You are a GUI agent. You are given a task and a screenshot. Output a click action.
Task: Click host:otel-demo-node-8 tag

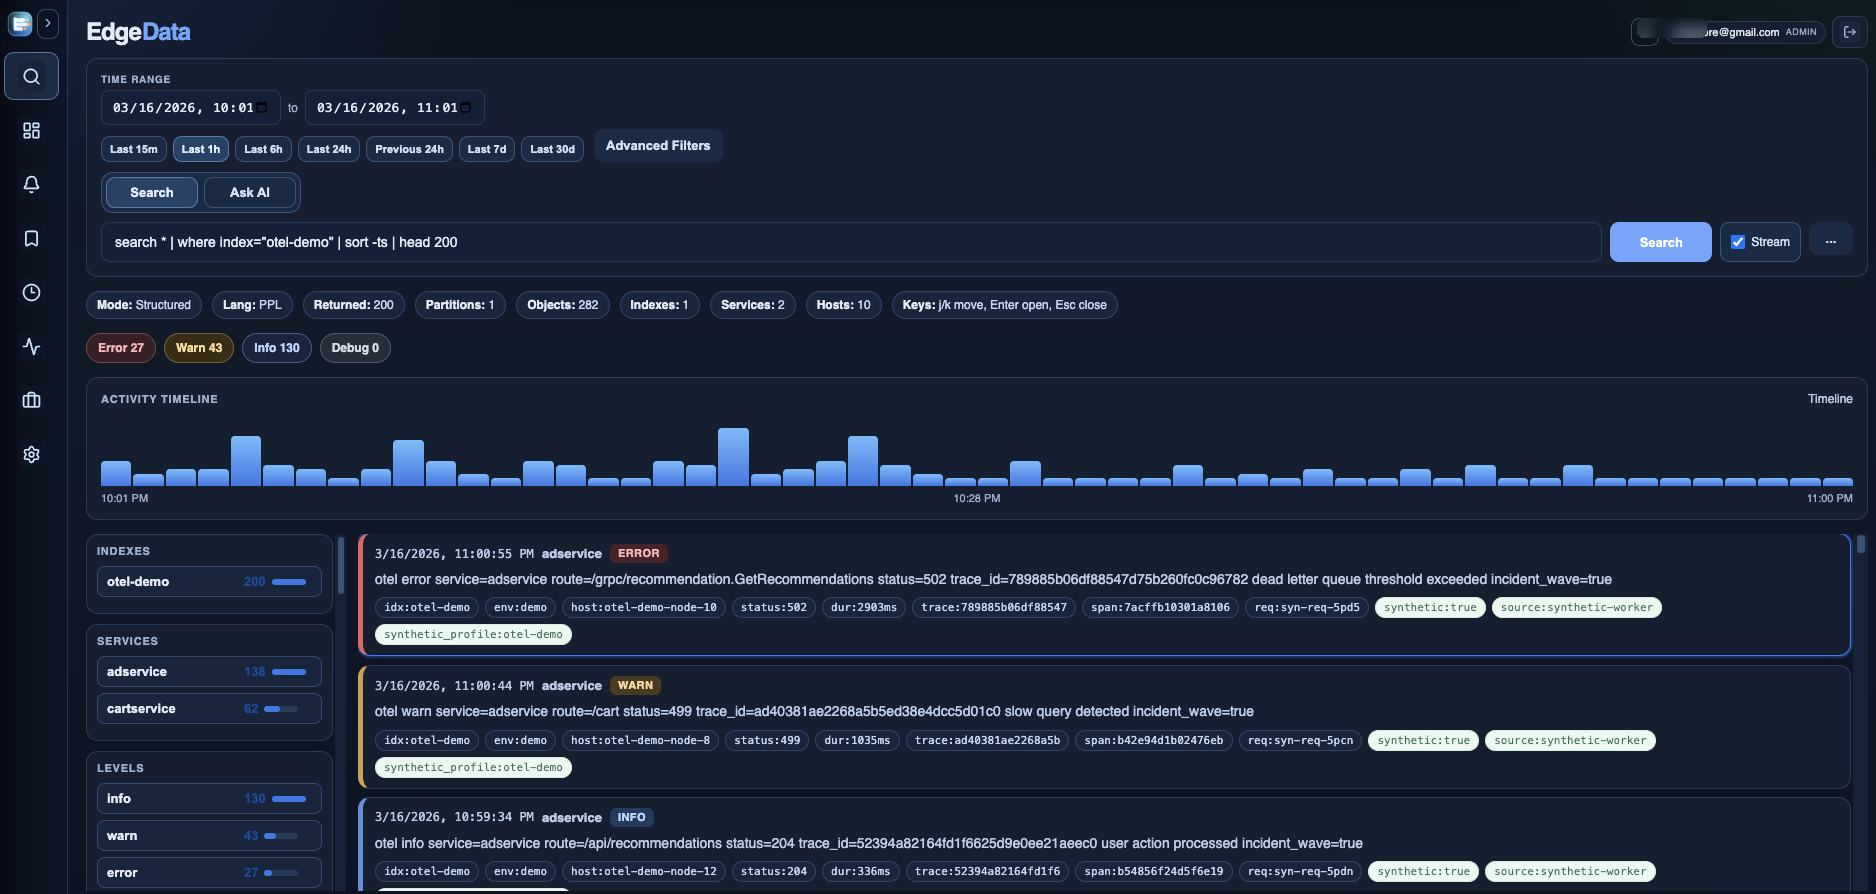640,741
